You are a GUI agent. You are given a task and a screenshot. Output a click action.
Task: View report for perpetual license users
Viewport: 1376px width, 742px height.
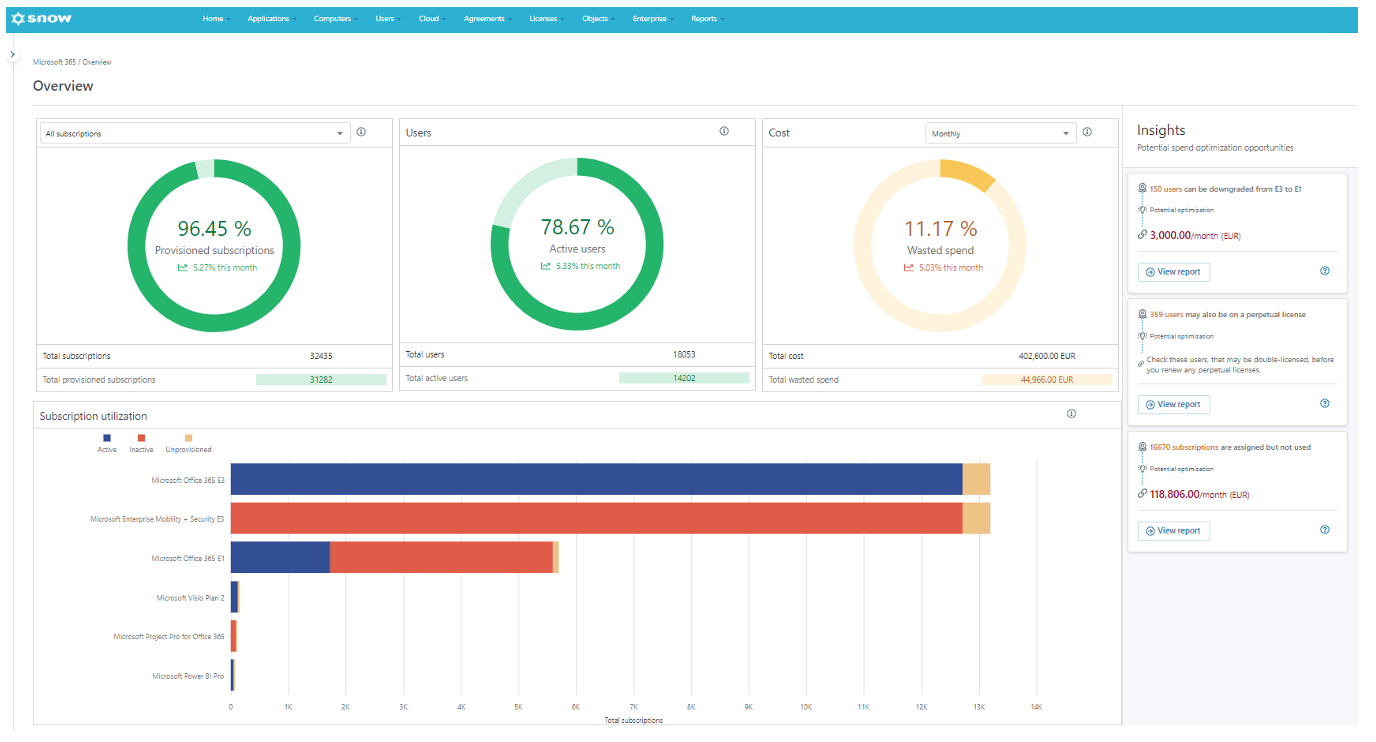[1173, 404]
